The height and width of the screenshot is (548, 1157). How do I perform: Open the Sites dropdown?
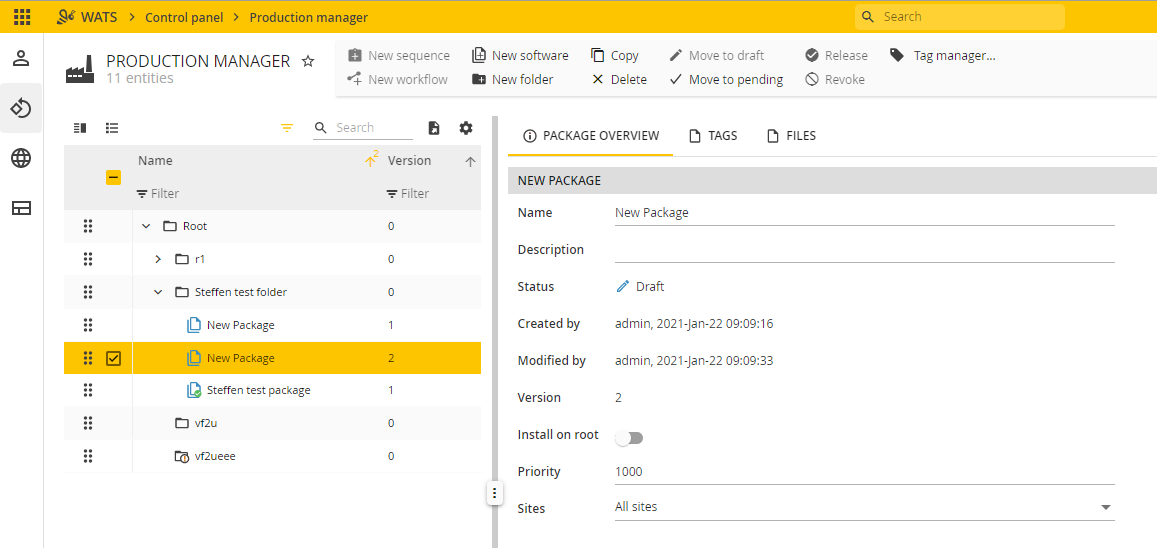pos(864,507)
